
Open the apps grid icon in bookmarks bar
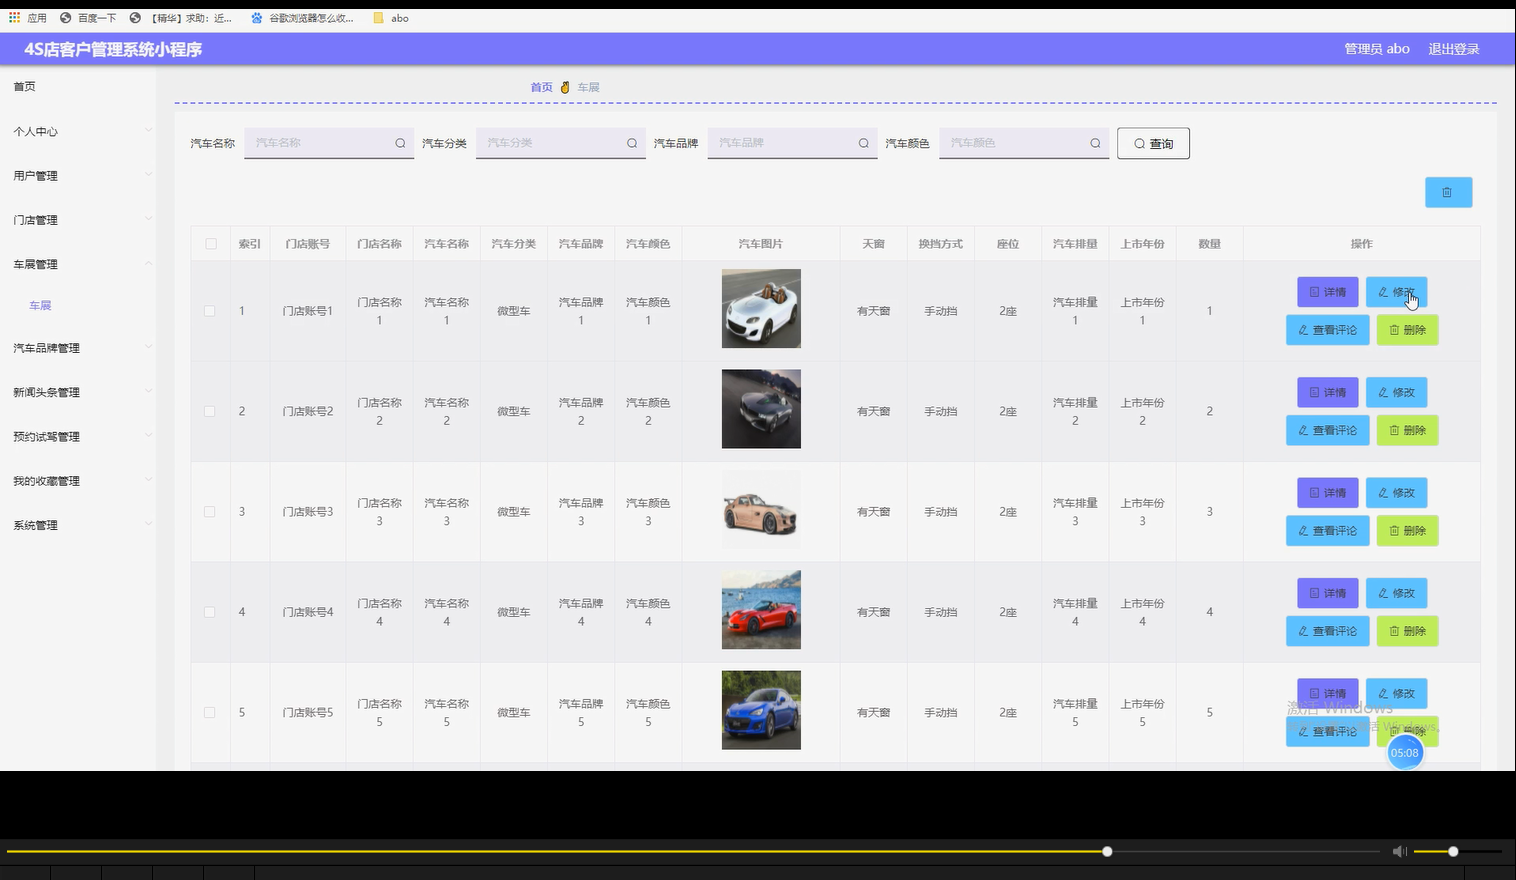click(14, 17)
